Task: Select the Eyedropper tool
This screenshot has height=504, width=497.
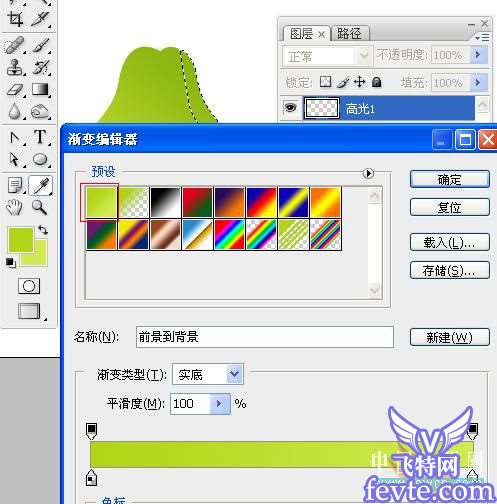Action: (40, 185)
